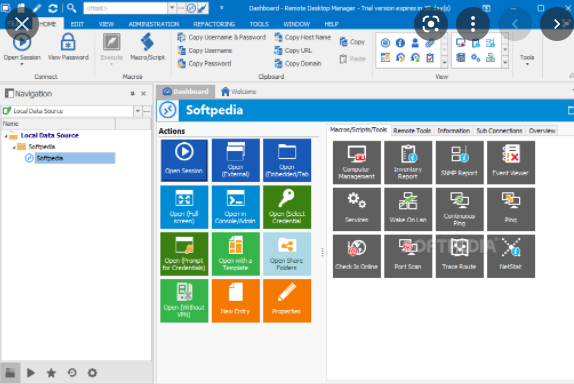Open the VIEW ribbon tab
Image resolution: width=574 pixels, height=384 pixels.
(106, 24)
